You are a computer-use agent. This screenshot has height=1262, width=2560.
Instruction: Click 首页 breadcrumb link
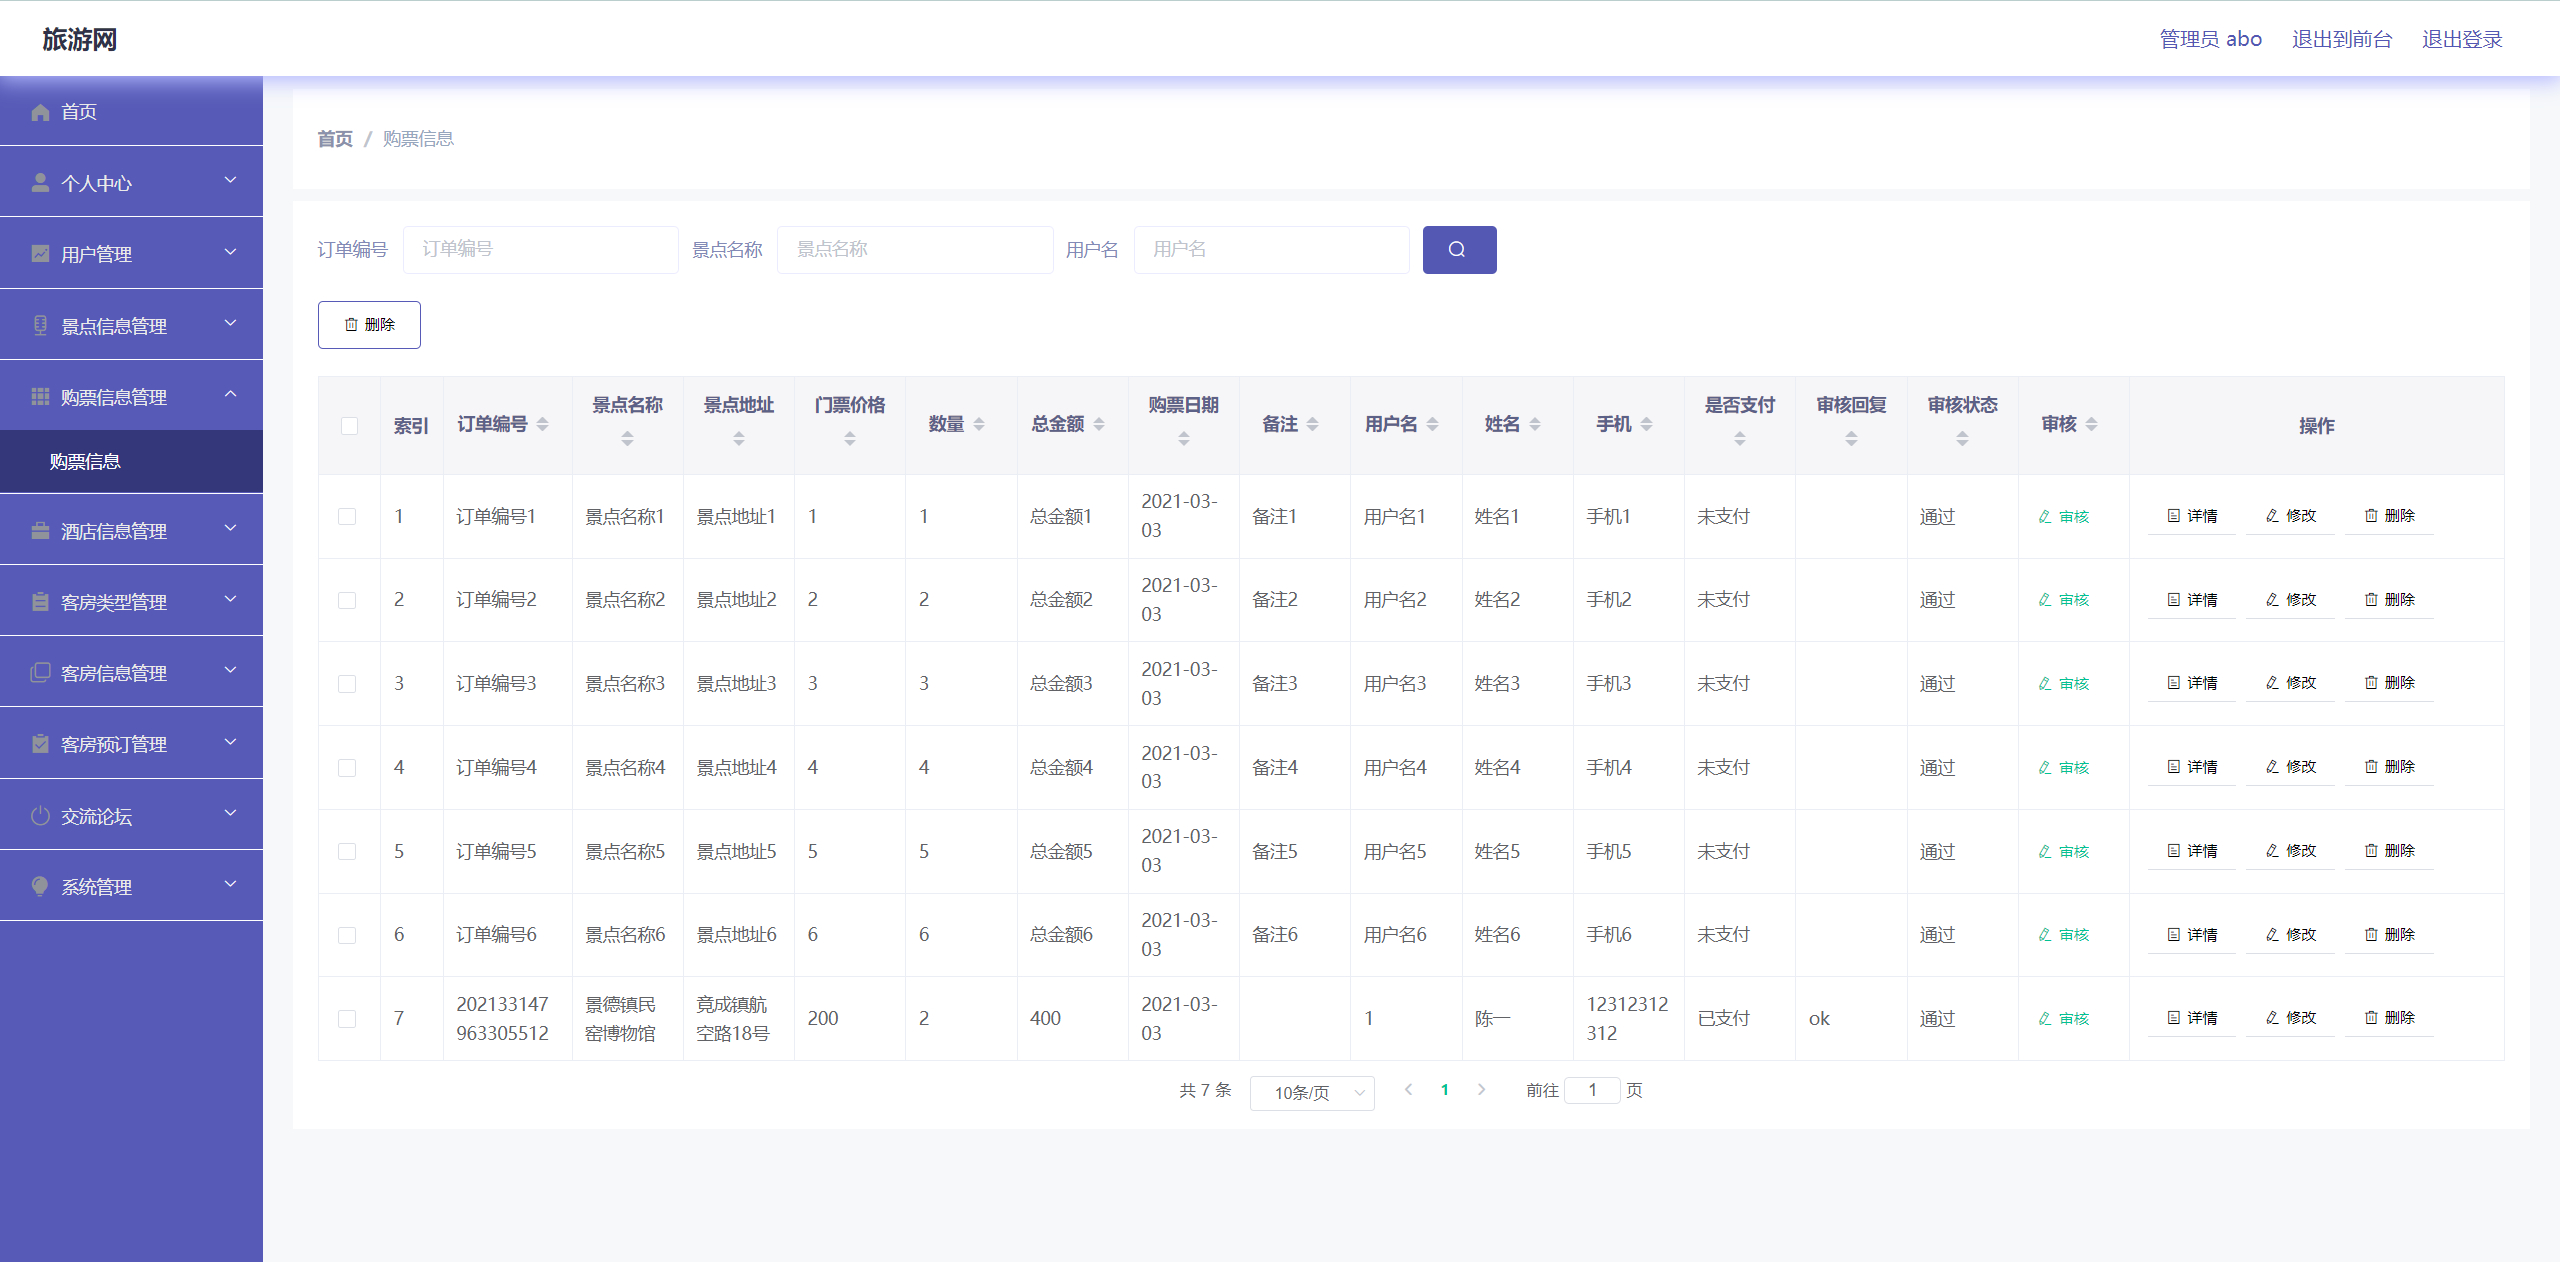[335, 139]
